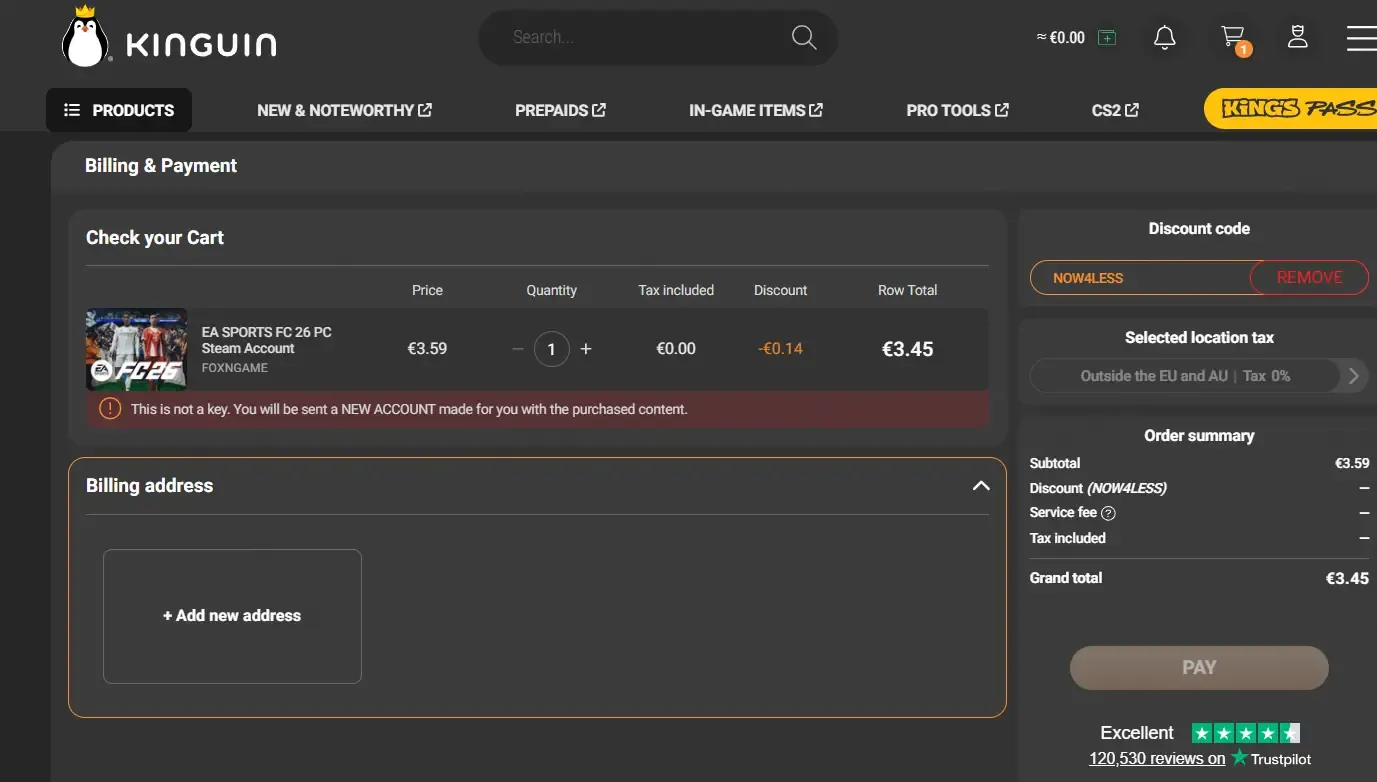The image size is (1377, 782).
Task: Open the hamburger menu at top right
Action: tap(1361, 38)
